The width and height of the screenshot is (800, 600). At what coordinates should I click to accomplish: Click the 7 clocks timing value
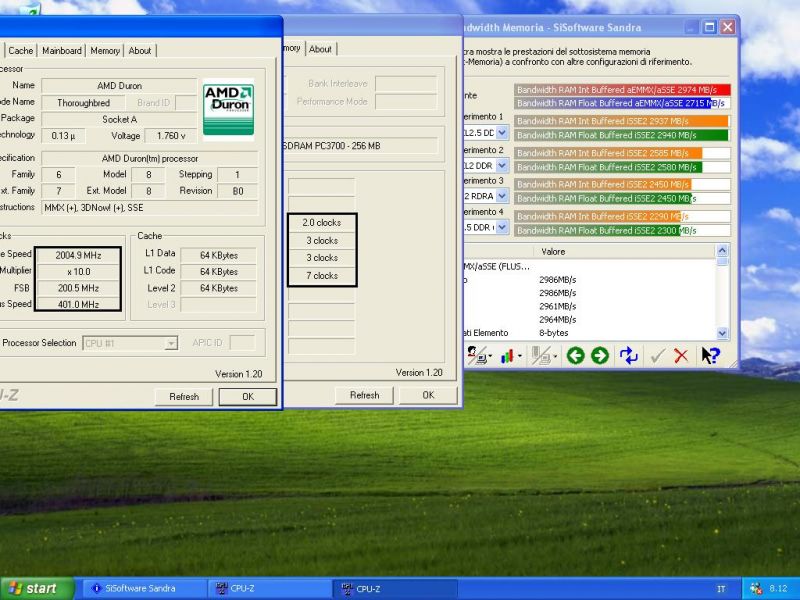click(x=321, y=276)
